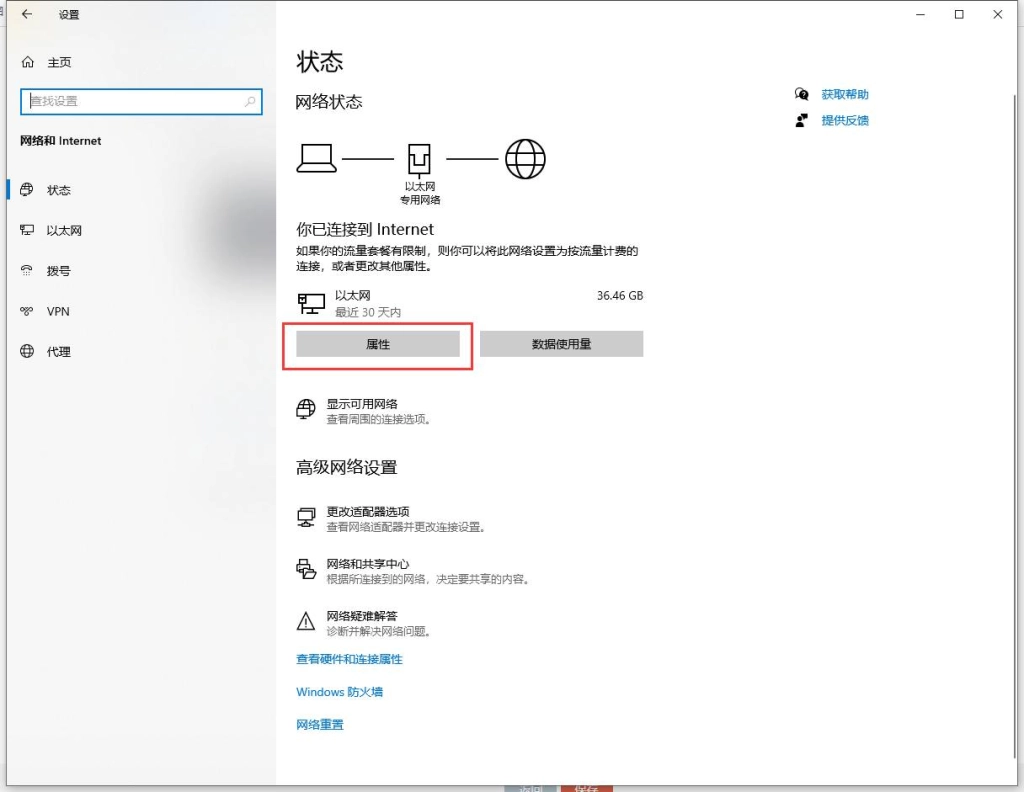Open 属性 button for Ethernet

[378, 344]
